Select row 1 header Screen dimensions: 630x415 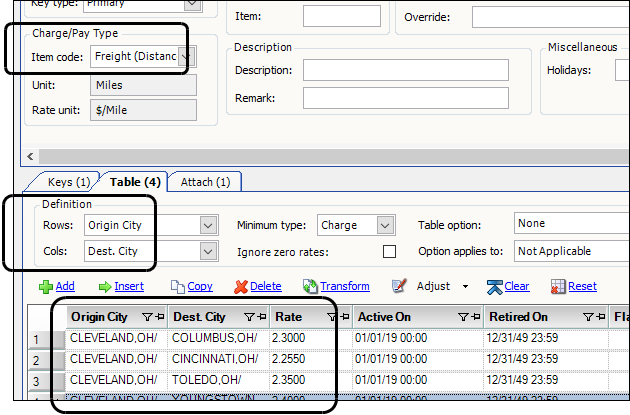point(47,339)
